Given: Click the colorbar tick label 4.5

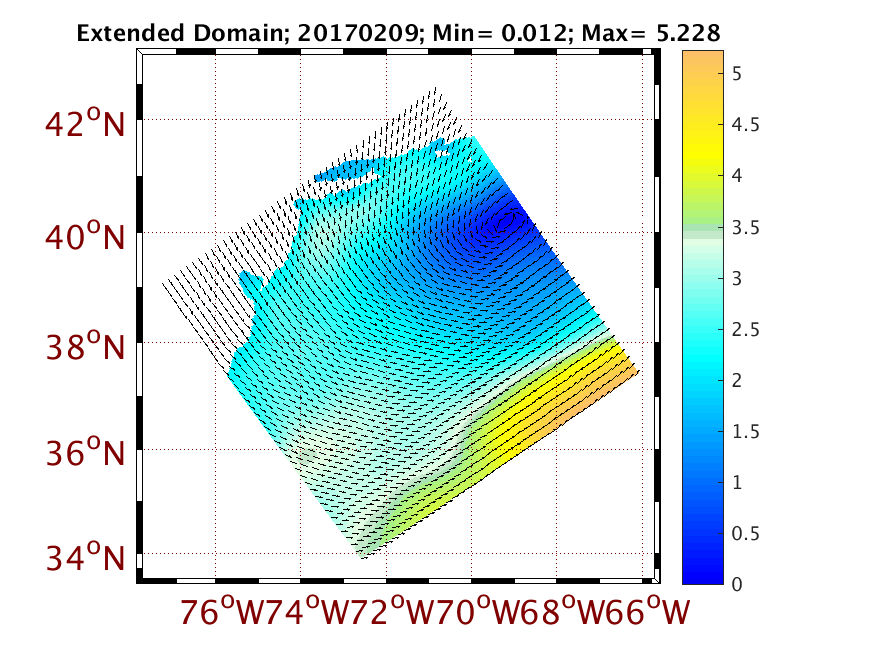Looking at the screenshot, I should (x=745, y=124).
